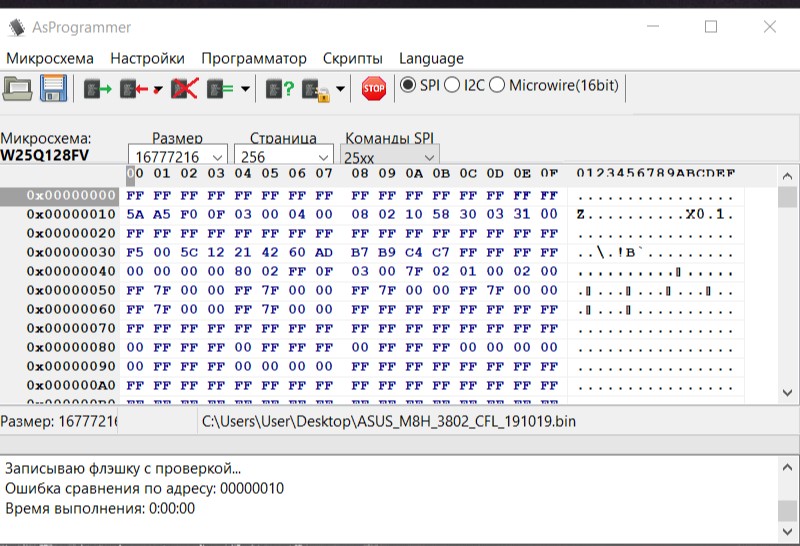The image size is (800, 546).
Task: Click the hex editor vertical scrollbar
Action: [788, 290]
